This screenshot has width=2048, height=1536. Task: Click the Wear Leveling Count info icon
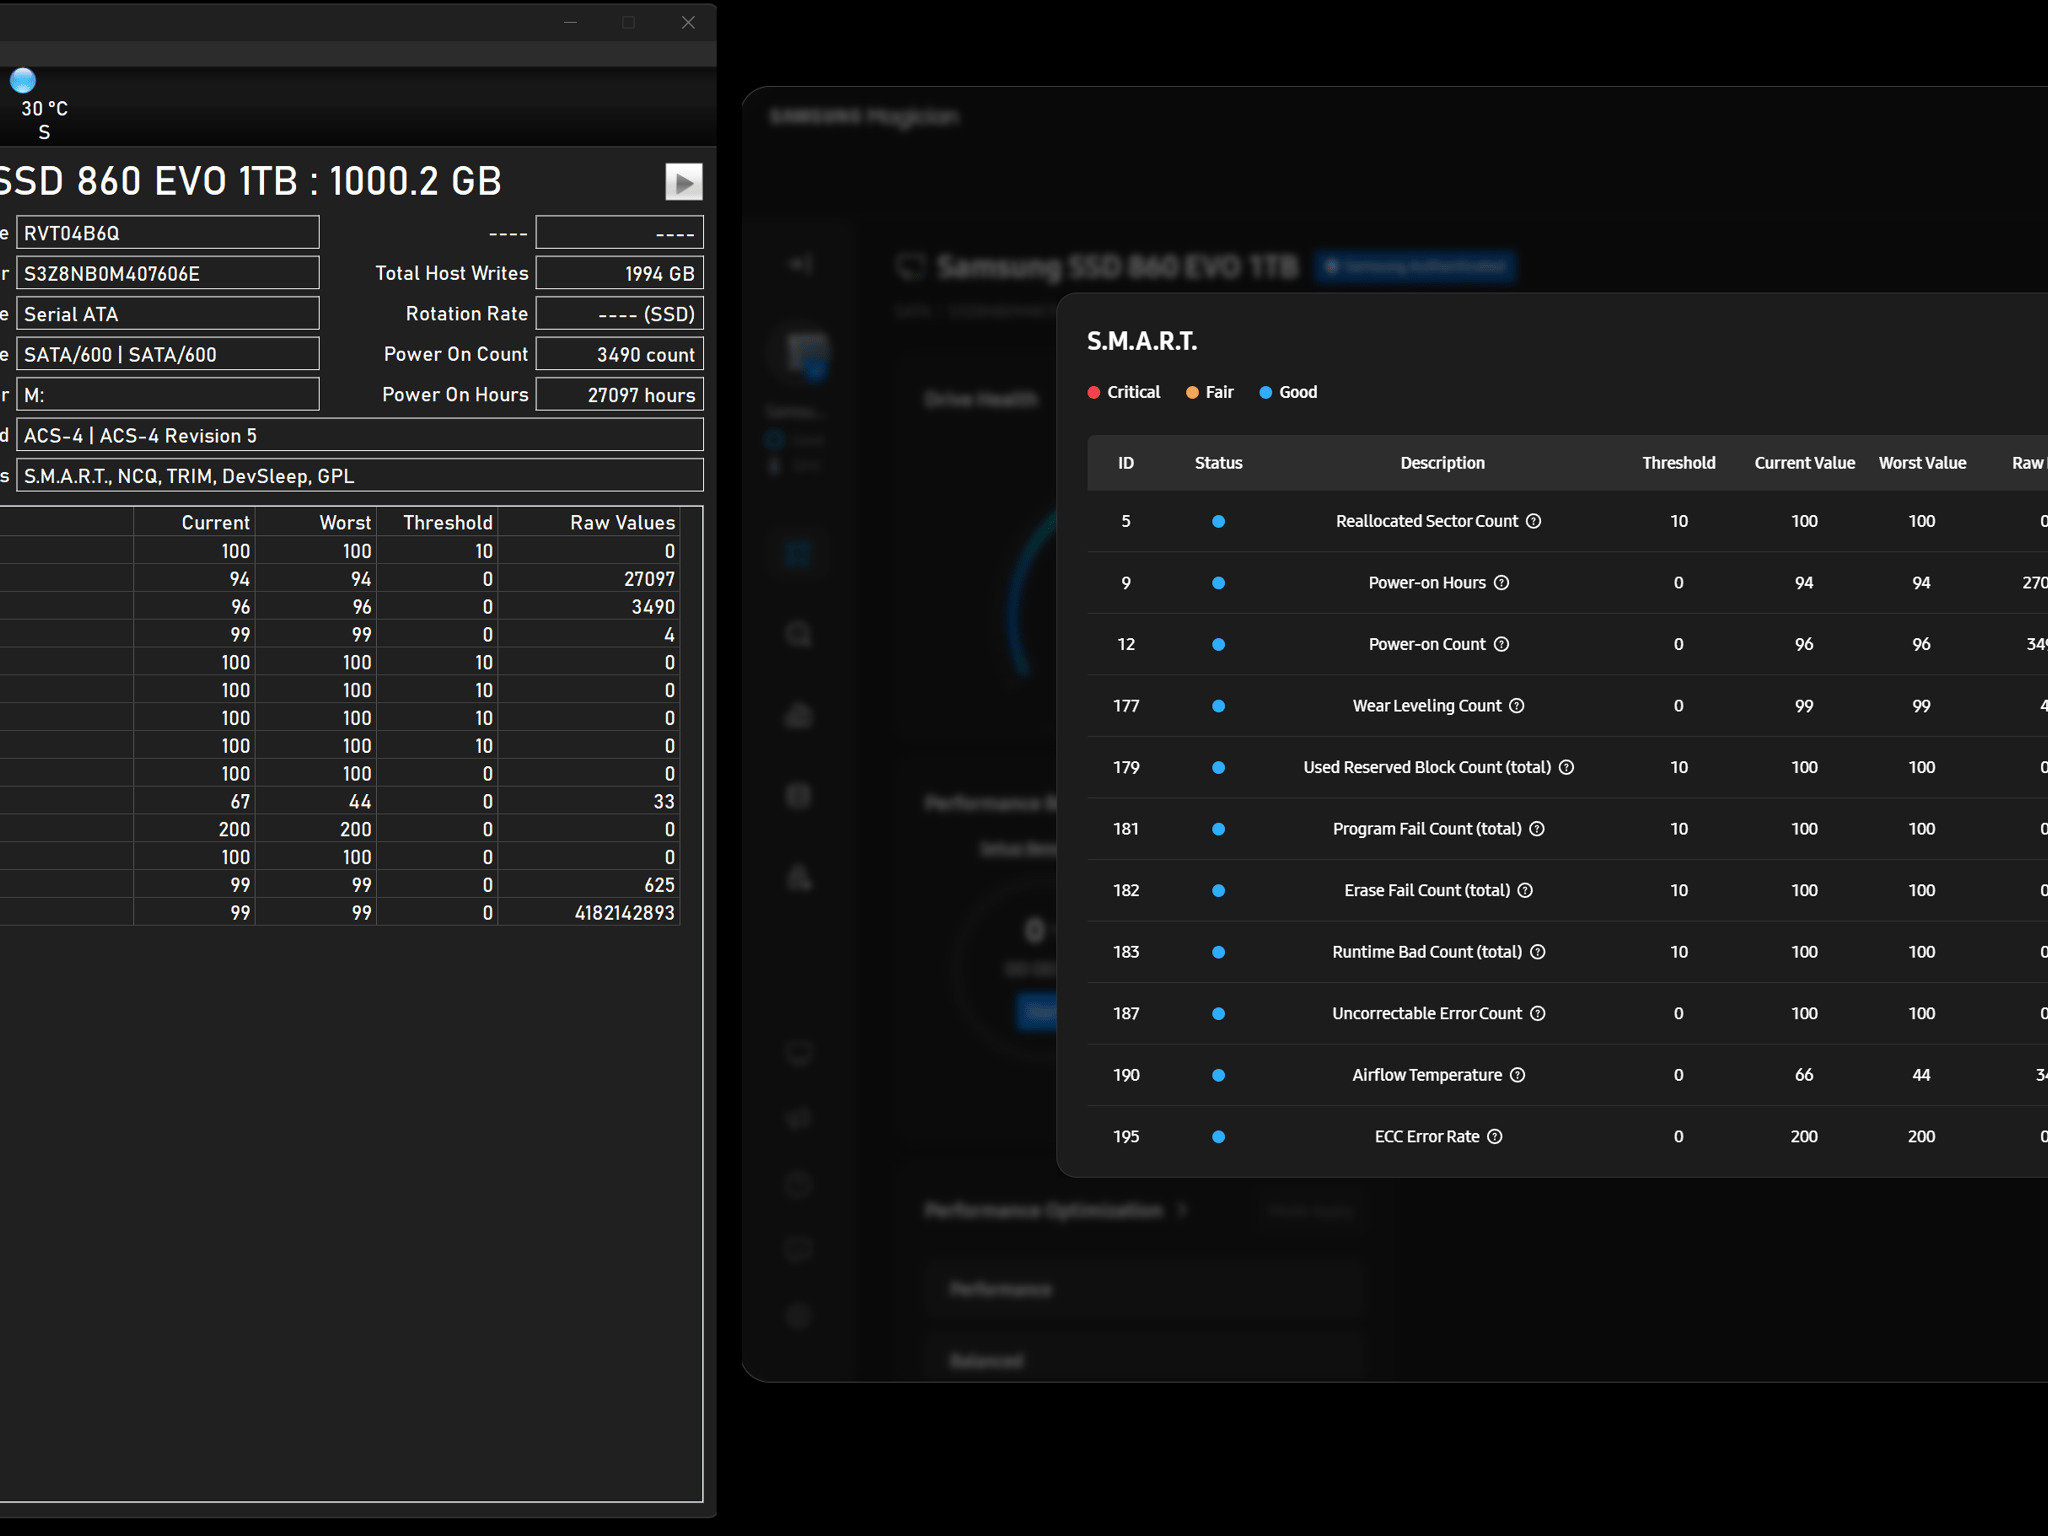click(1517, 706)
